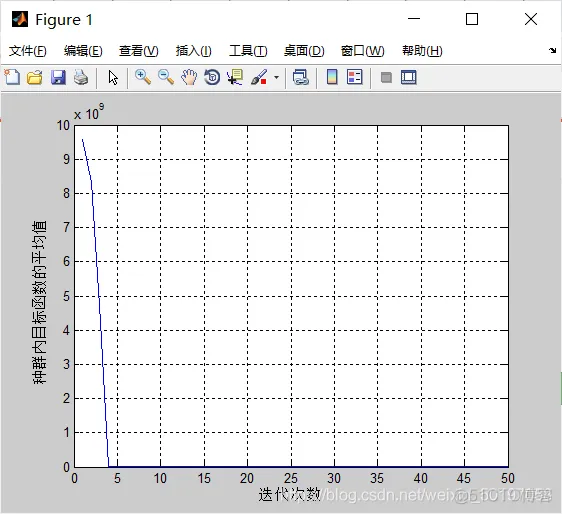This screenshot has height=514, width=562.
Task: Save the figure with the floppy icon
Action: 58,77
